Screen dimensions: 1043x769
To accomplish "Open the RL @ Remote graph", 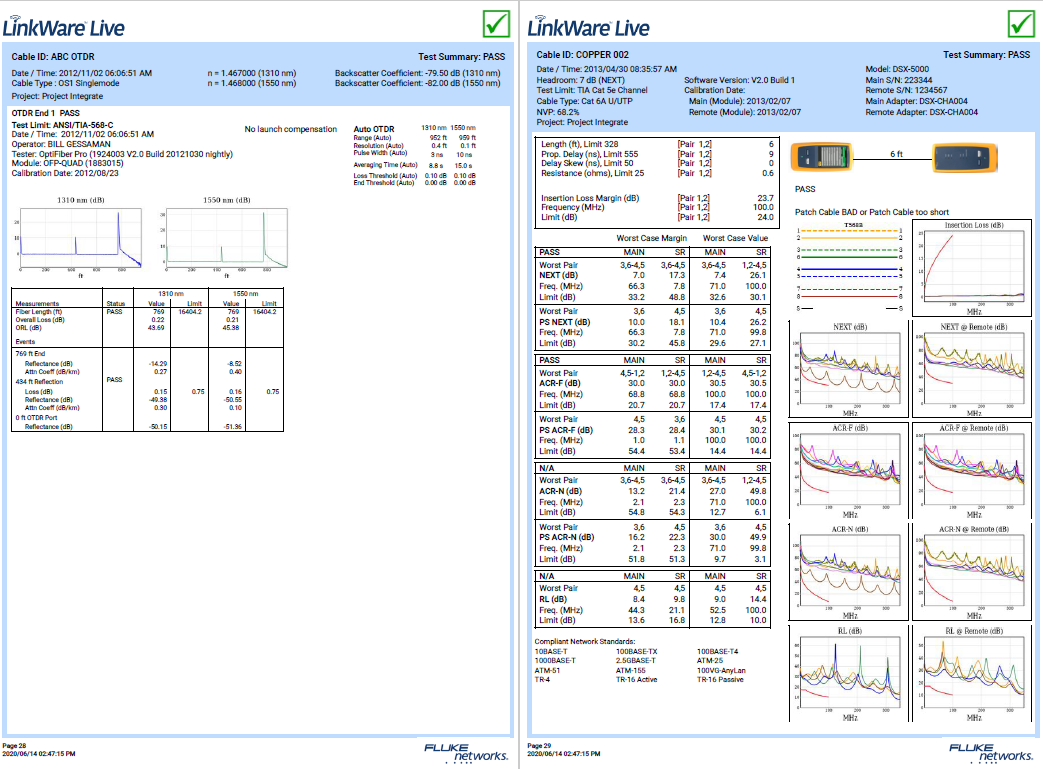I will (972, 673).
